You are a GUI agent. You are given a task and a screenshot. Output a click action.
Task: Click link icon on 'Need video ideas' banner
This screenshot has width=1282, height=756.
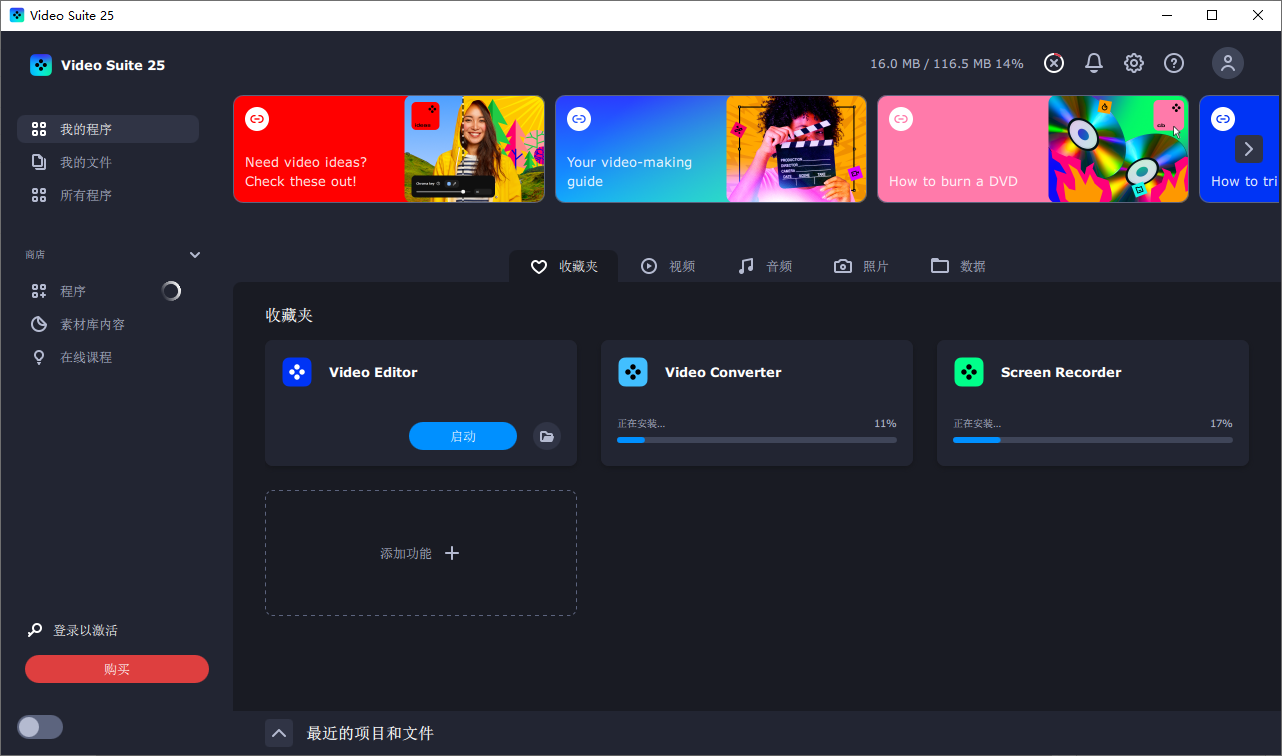click(x=257, y=119)
